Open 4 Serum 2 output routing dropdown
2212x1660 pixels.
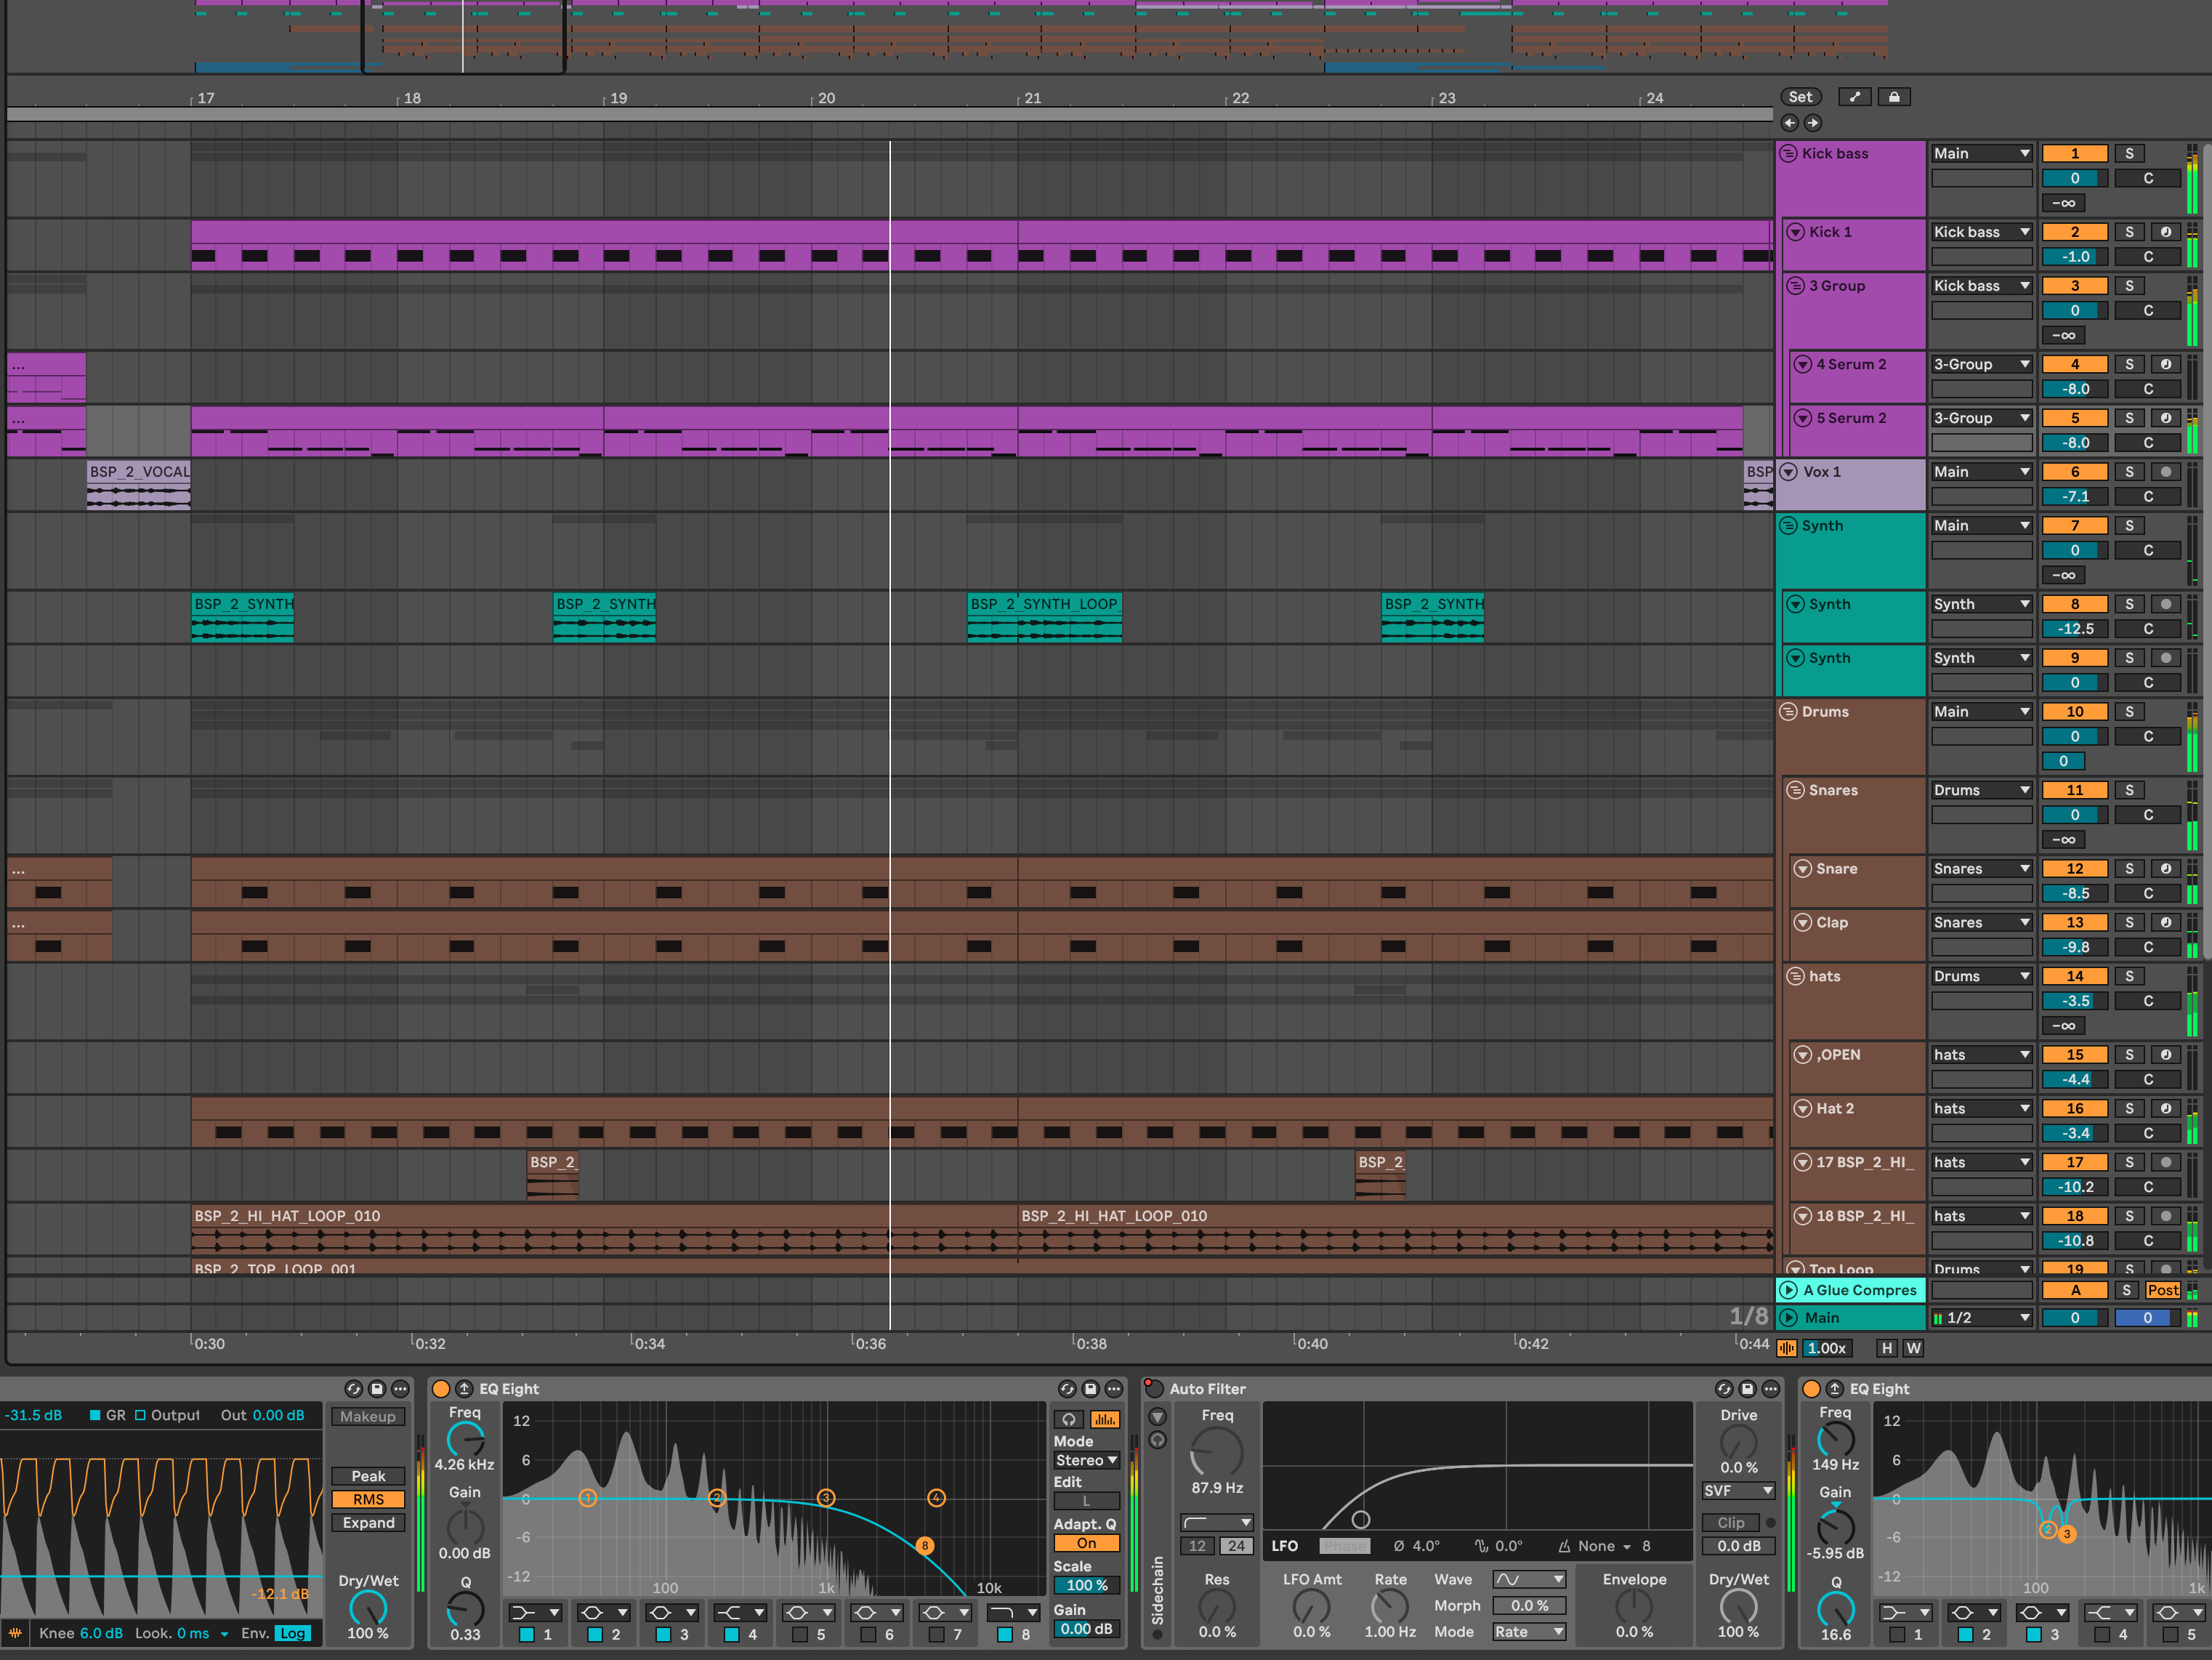(x=1982, y=365)
